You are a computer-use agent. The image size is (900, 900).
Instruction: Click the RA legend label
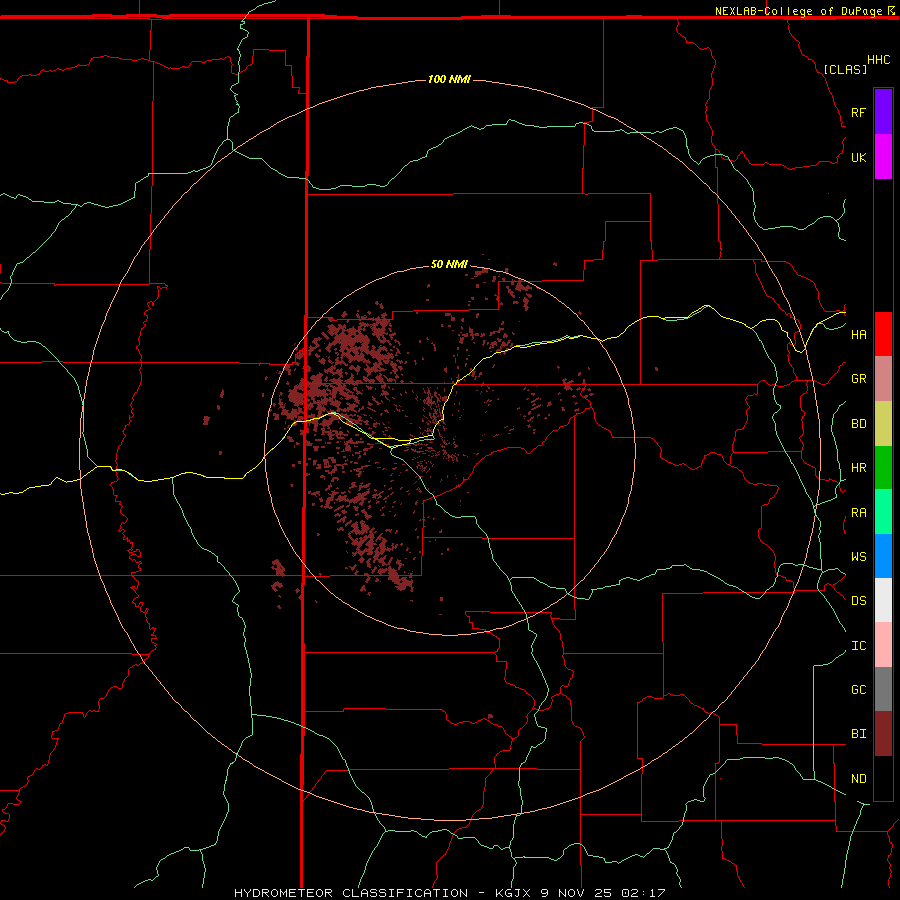click(858, 513)
